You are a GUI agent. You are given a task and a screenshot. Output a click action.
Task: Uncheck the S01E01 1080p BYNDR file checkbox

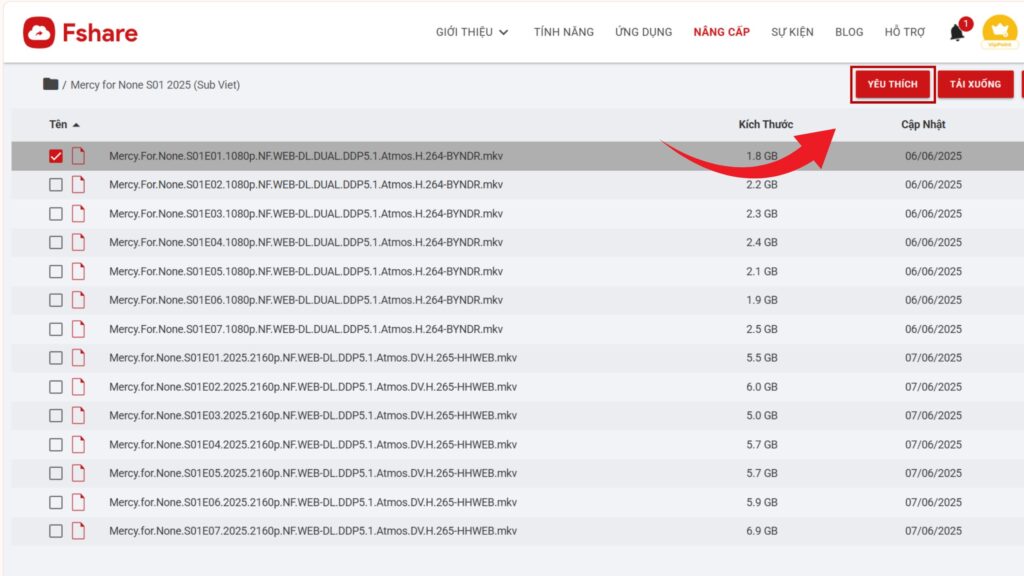click(56, 156)
